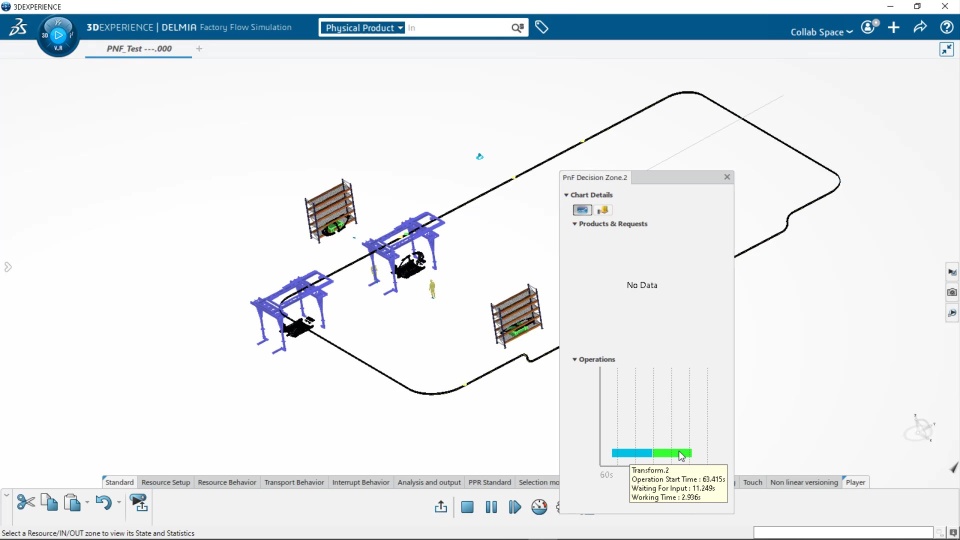Screen dimensions: 960x540
Task: Click the tag icon beside search field
Action: [x=541, y=27]
